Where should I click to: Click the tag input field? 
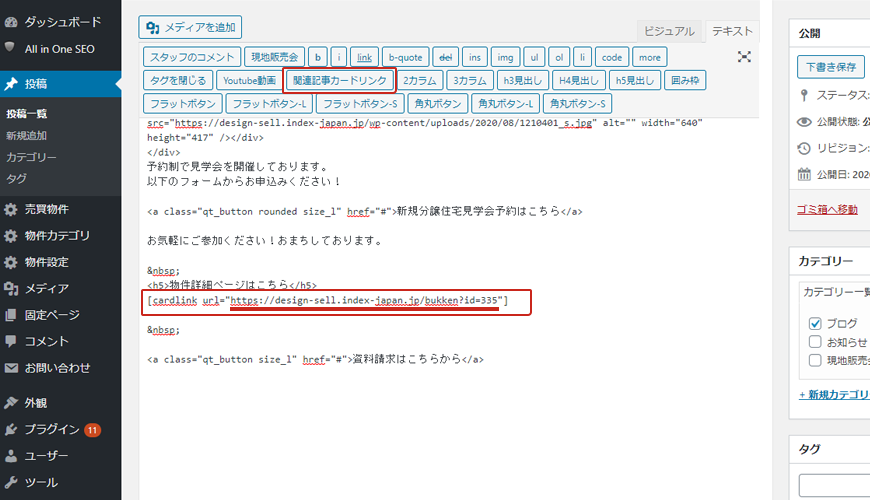click(836, 486)
